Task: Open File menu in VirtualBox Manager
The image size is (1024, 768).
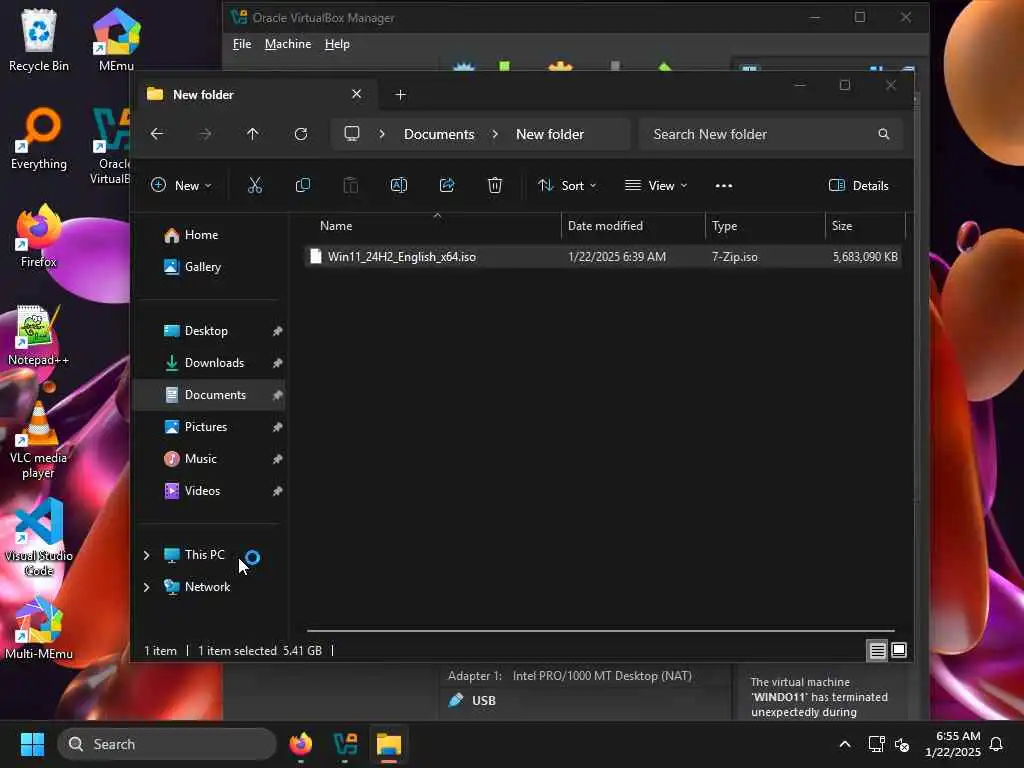Action: [x=242, y=44]
